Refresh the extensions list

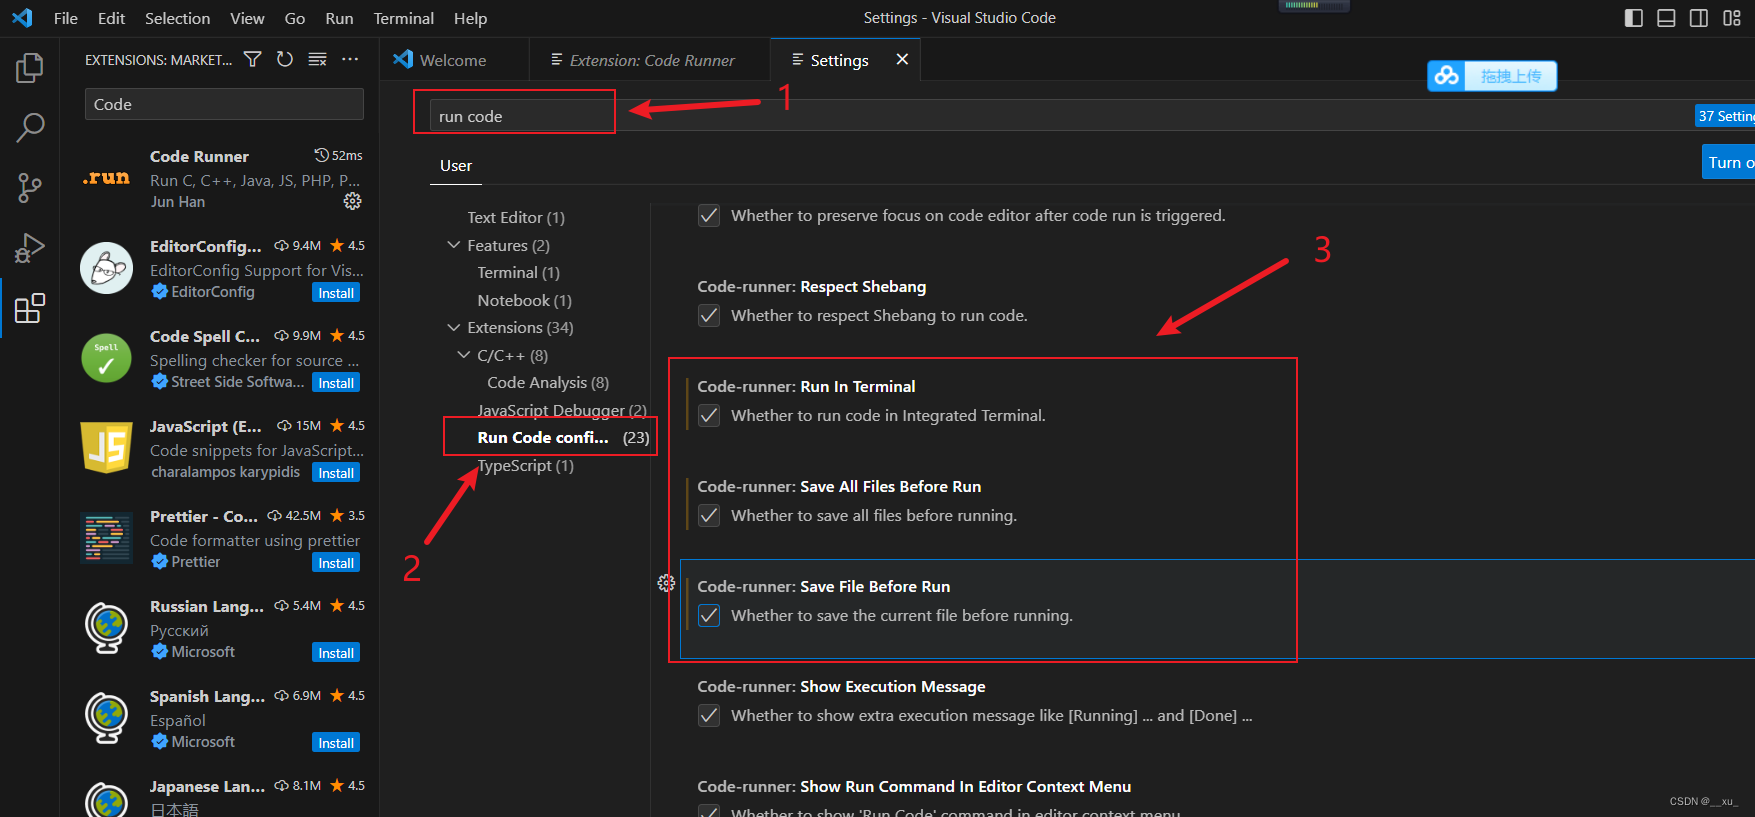point(285,60)
